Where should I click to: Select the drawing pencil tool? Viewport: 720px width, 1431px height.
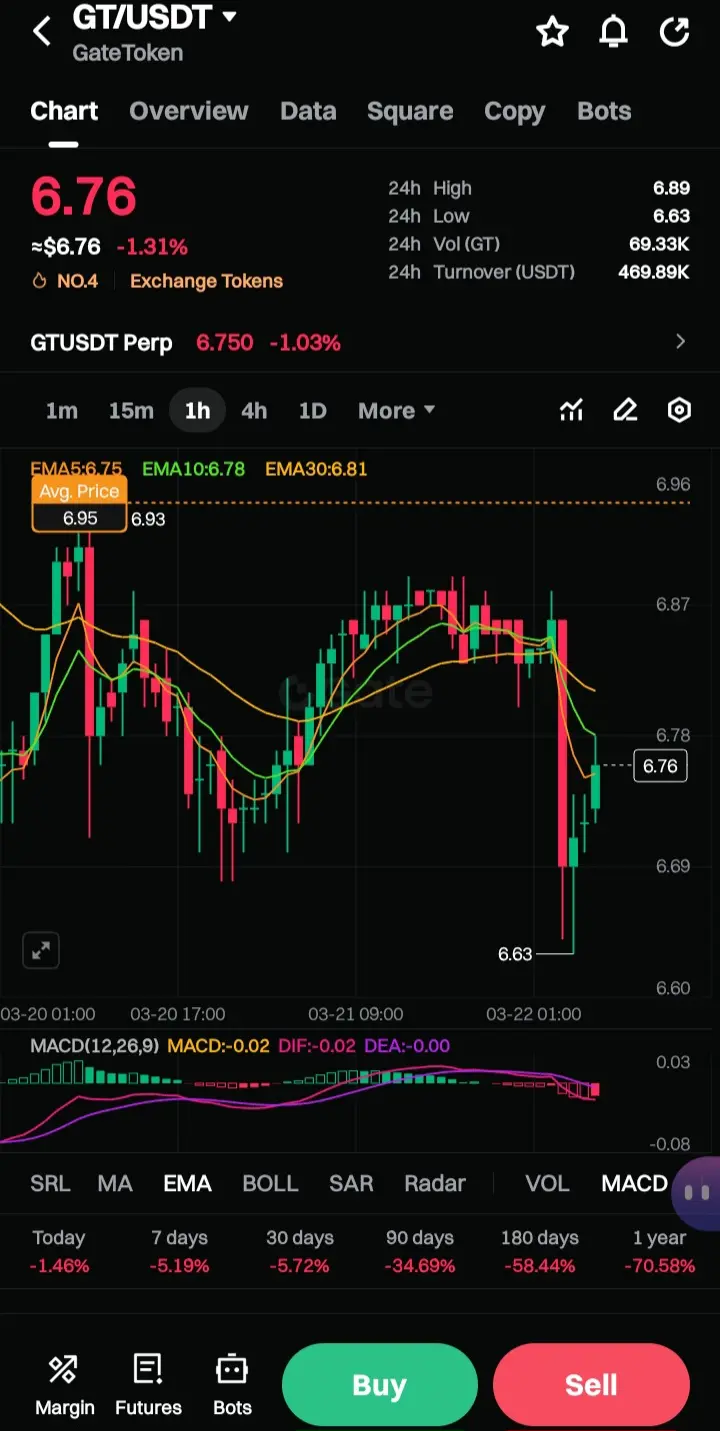pyautogui.click(x=625, y=410)
